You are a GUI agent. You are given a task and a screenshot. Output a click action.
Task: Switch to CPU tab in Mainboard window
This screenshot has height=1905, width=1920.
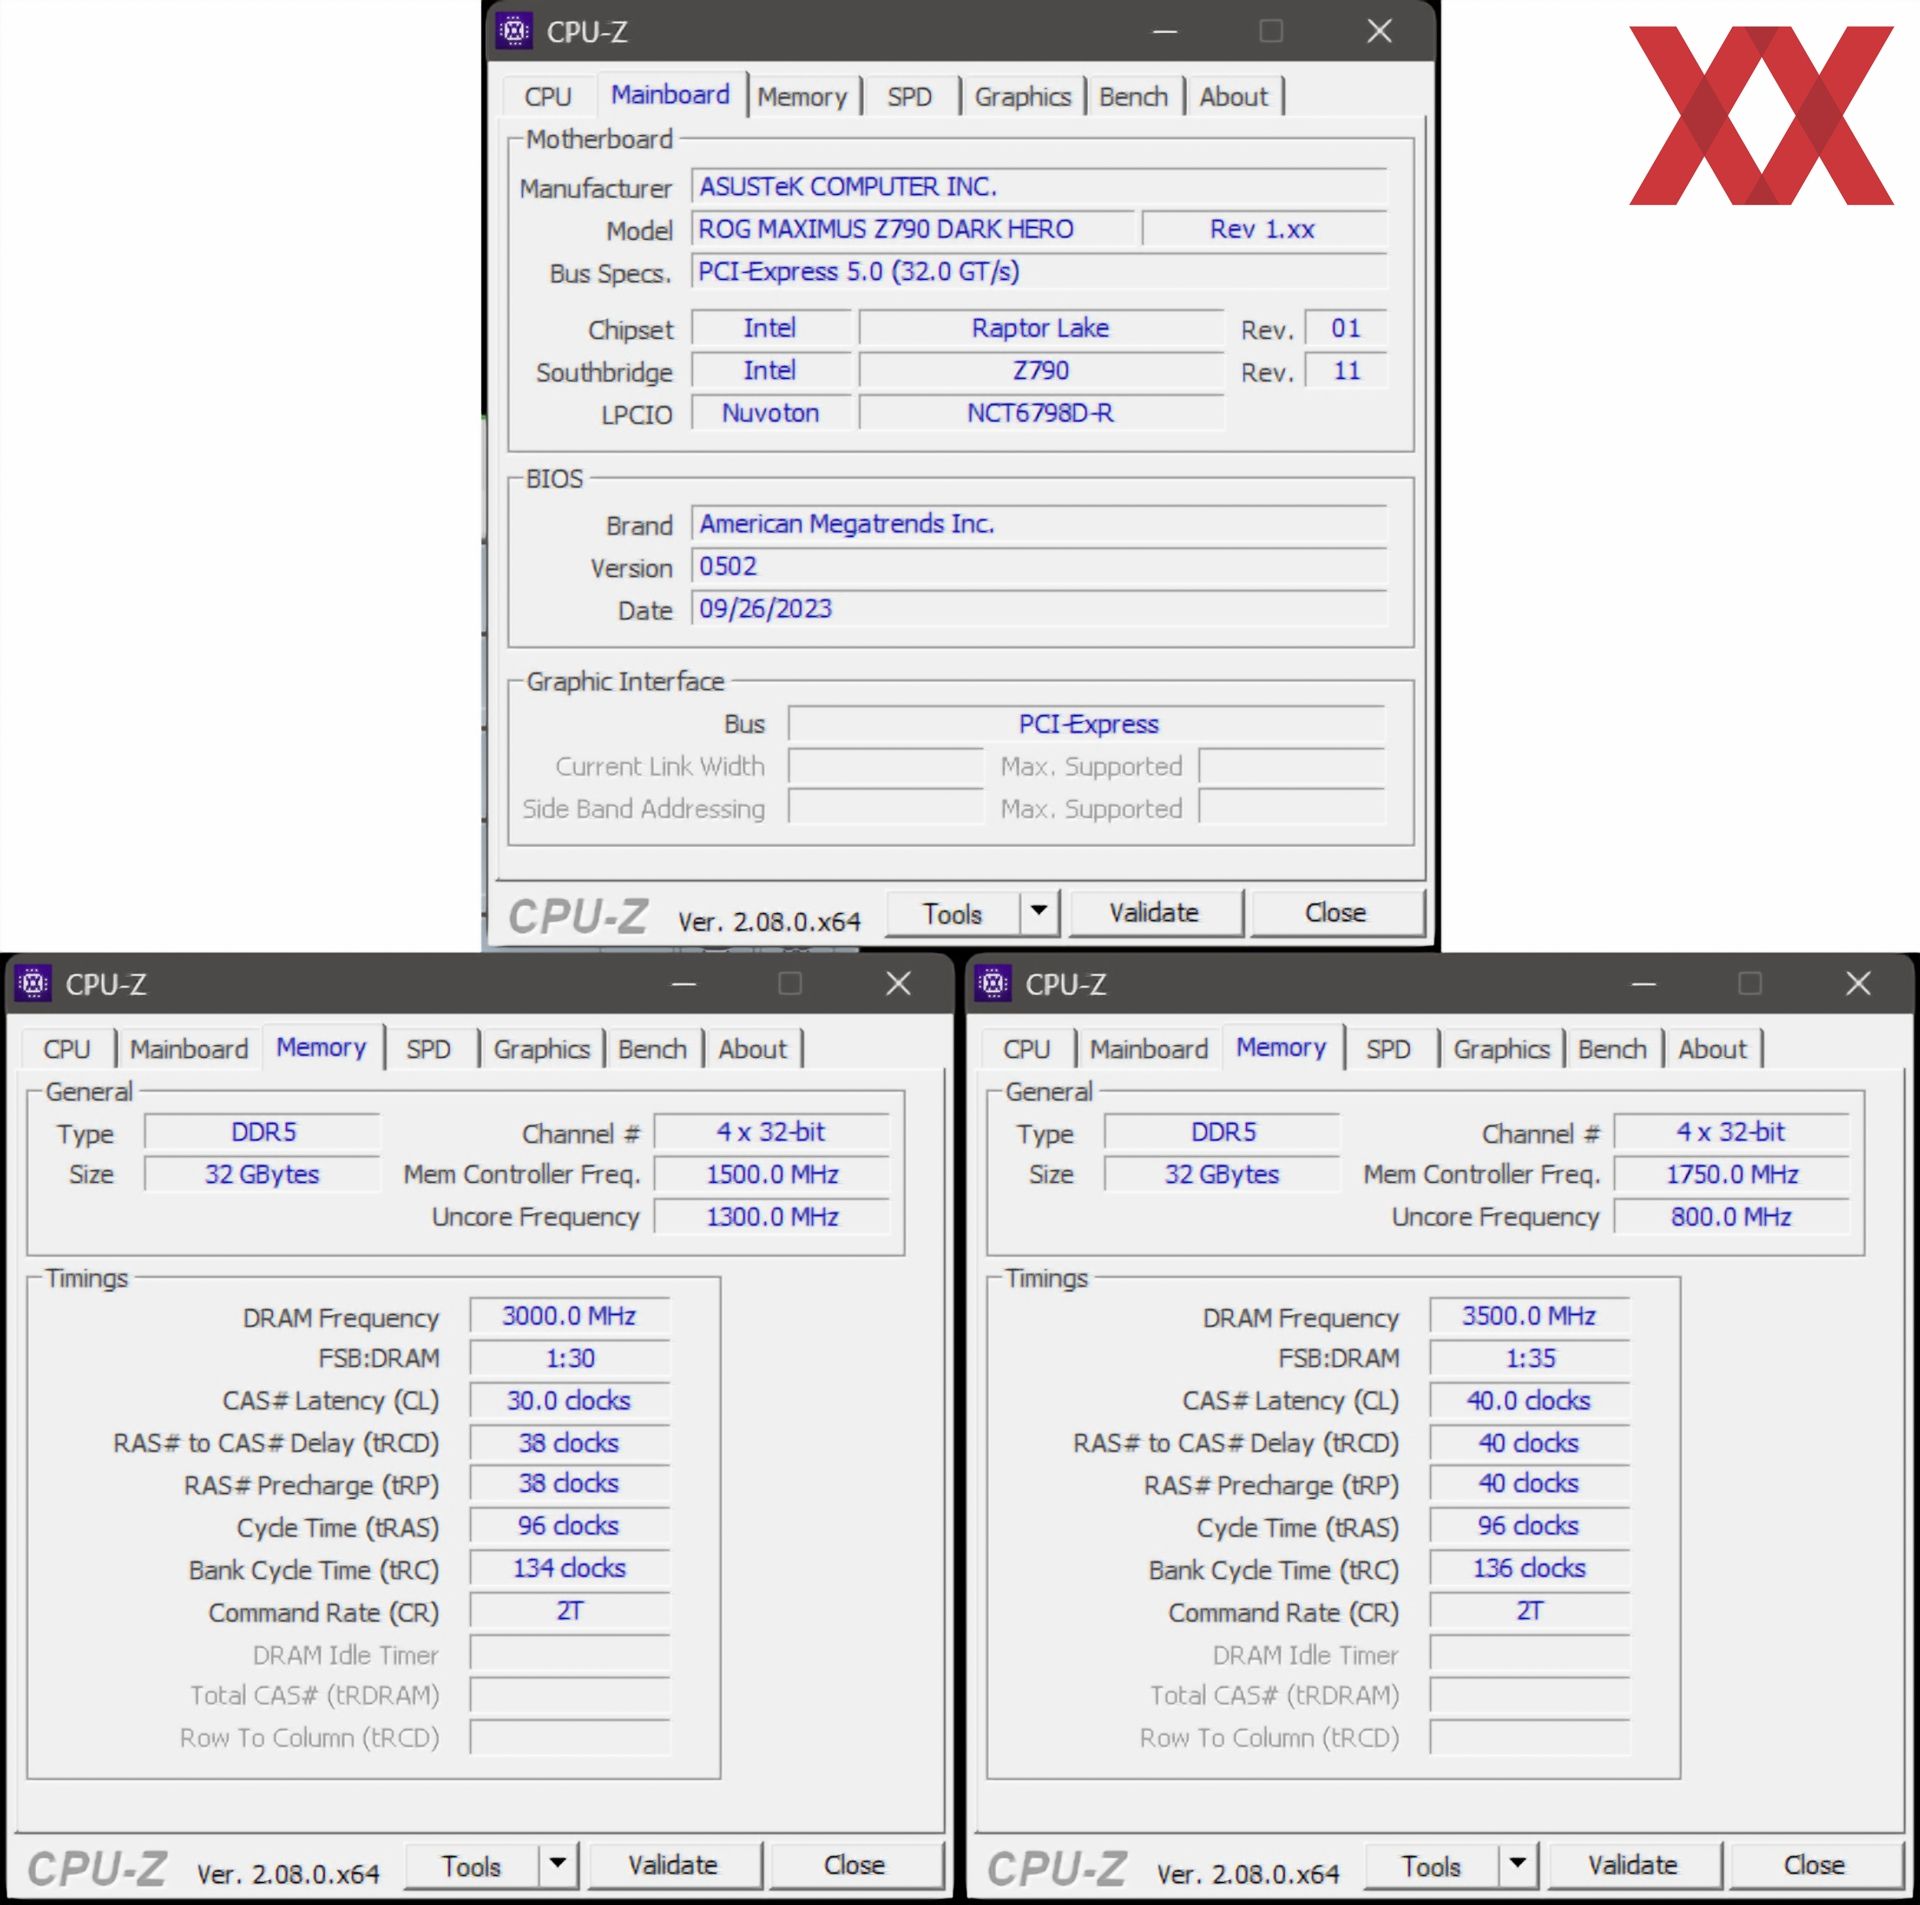pos(548,97)
